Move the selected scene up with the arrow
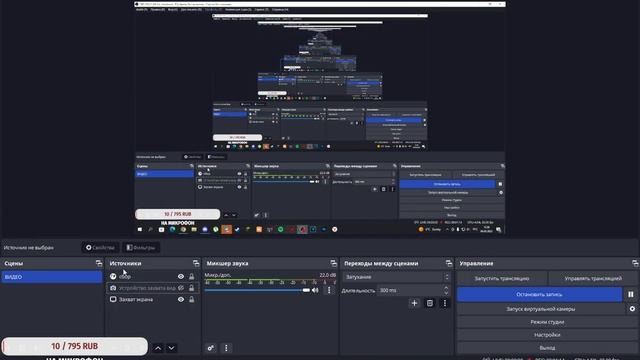The height and width of the screenshot is (360, 640). 158,348
